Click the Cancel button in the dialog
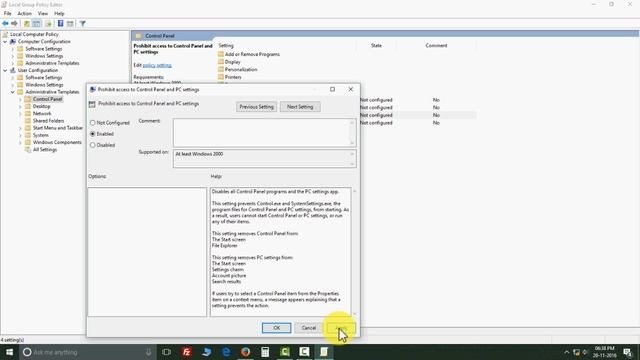This screenshot has height=360, width=640. tap(309, 328)
